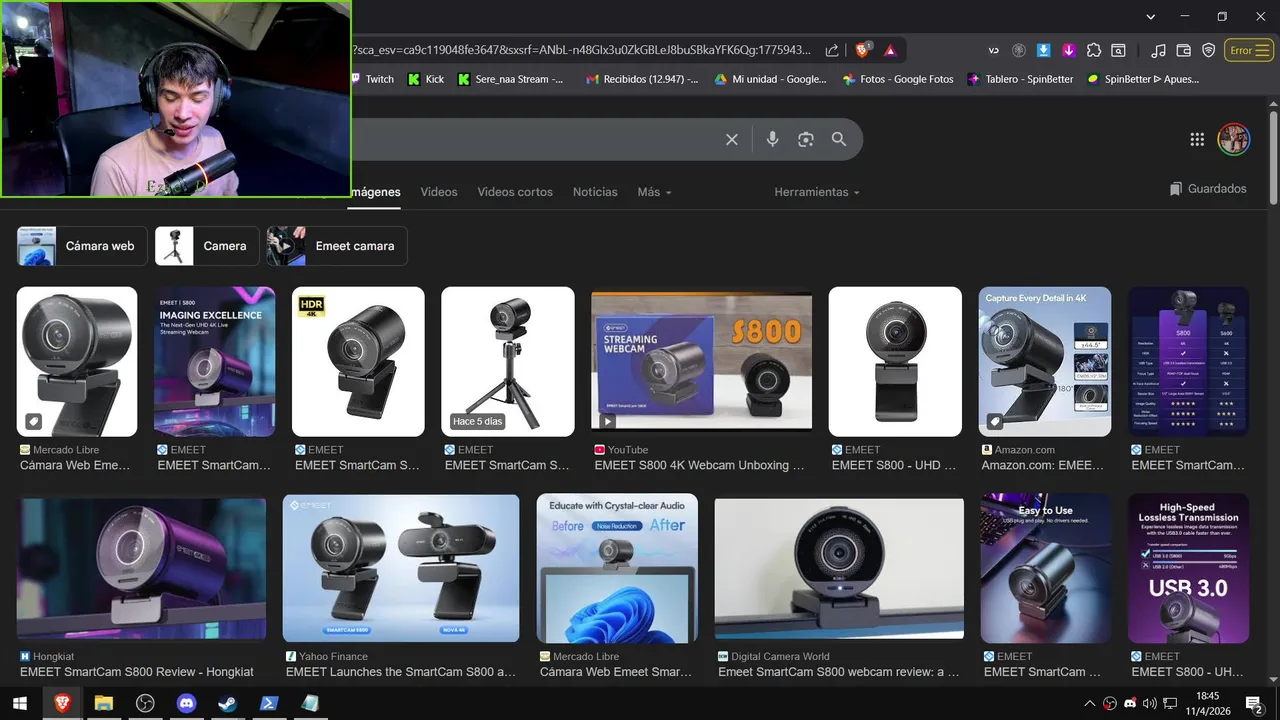Click the volume icon in the system tray
1280x720 pixels.
tap(1149, 703)
